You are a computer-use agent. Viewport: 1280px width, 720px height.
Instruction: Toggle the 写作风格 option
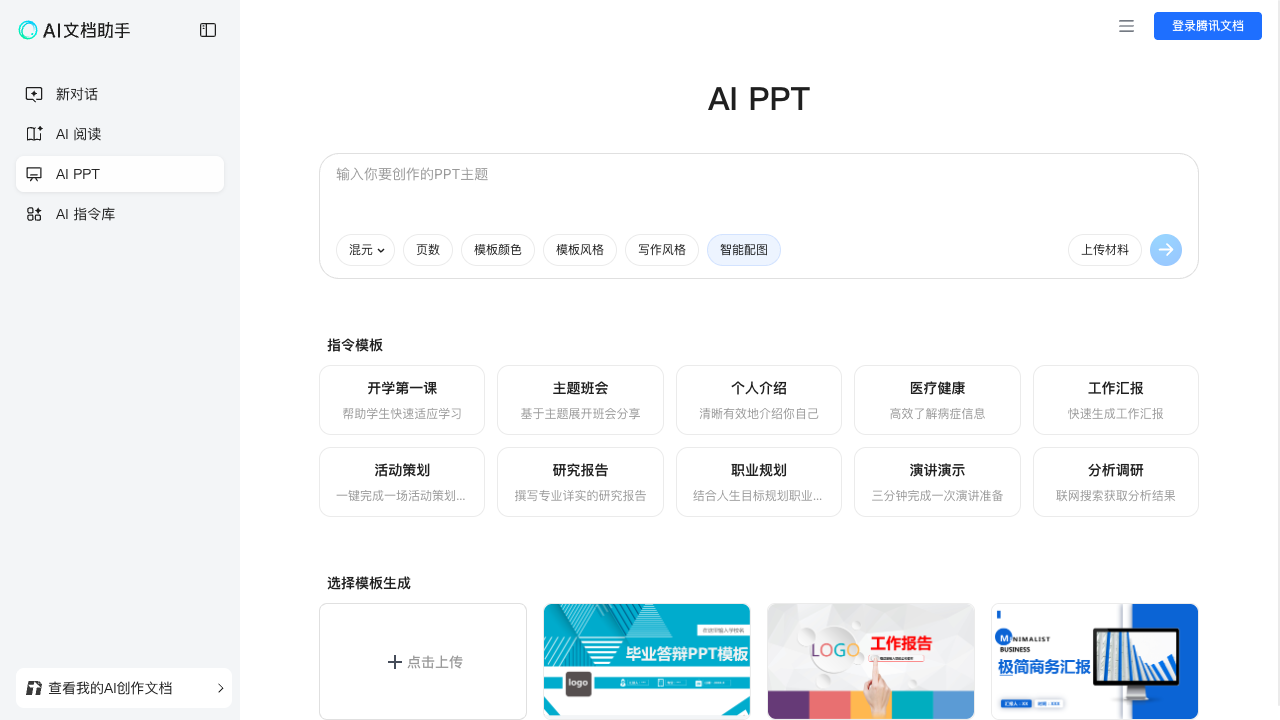click(662, 250)
